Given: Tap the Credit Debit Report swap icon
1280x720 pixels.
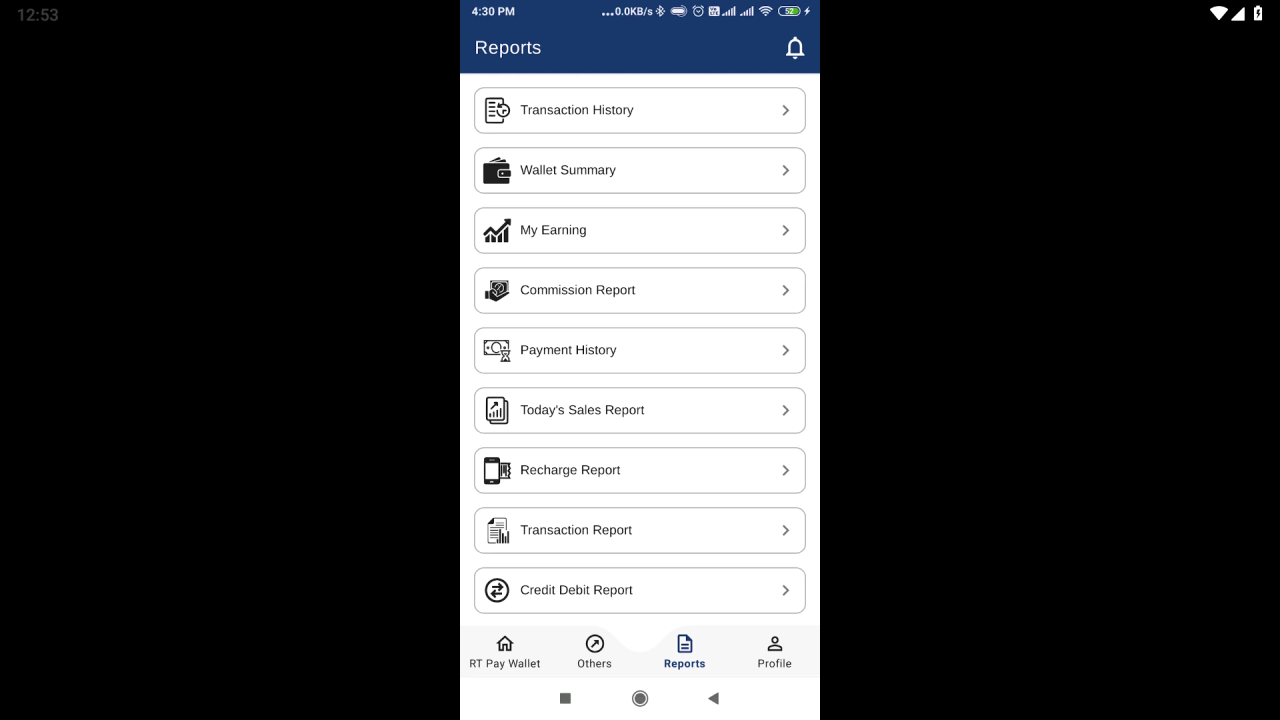Looking at the screenshot, I should tap(497, 590).
